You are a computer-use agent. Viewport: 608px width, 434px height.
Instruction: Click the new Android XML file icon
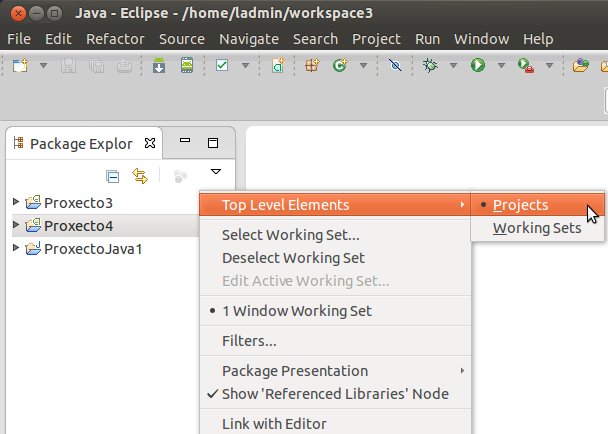278,65
